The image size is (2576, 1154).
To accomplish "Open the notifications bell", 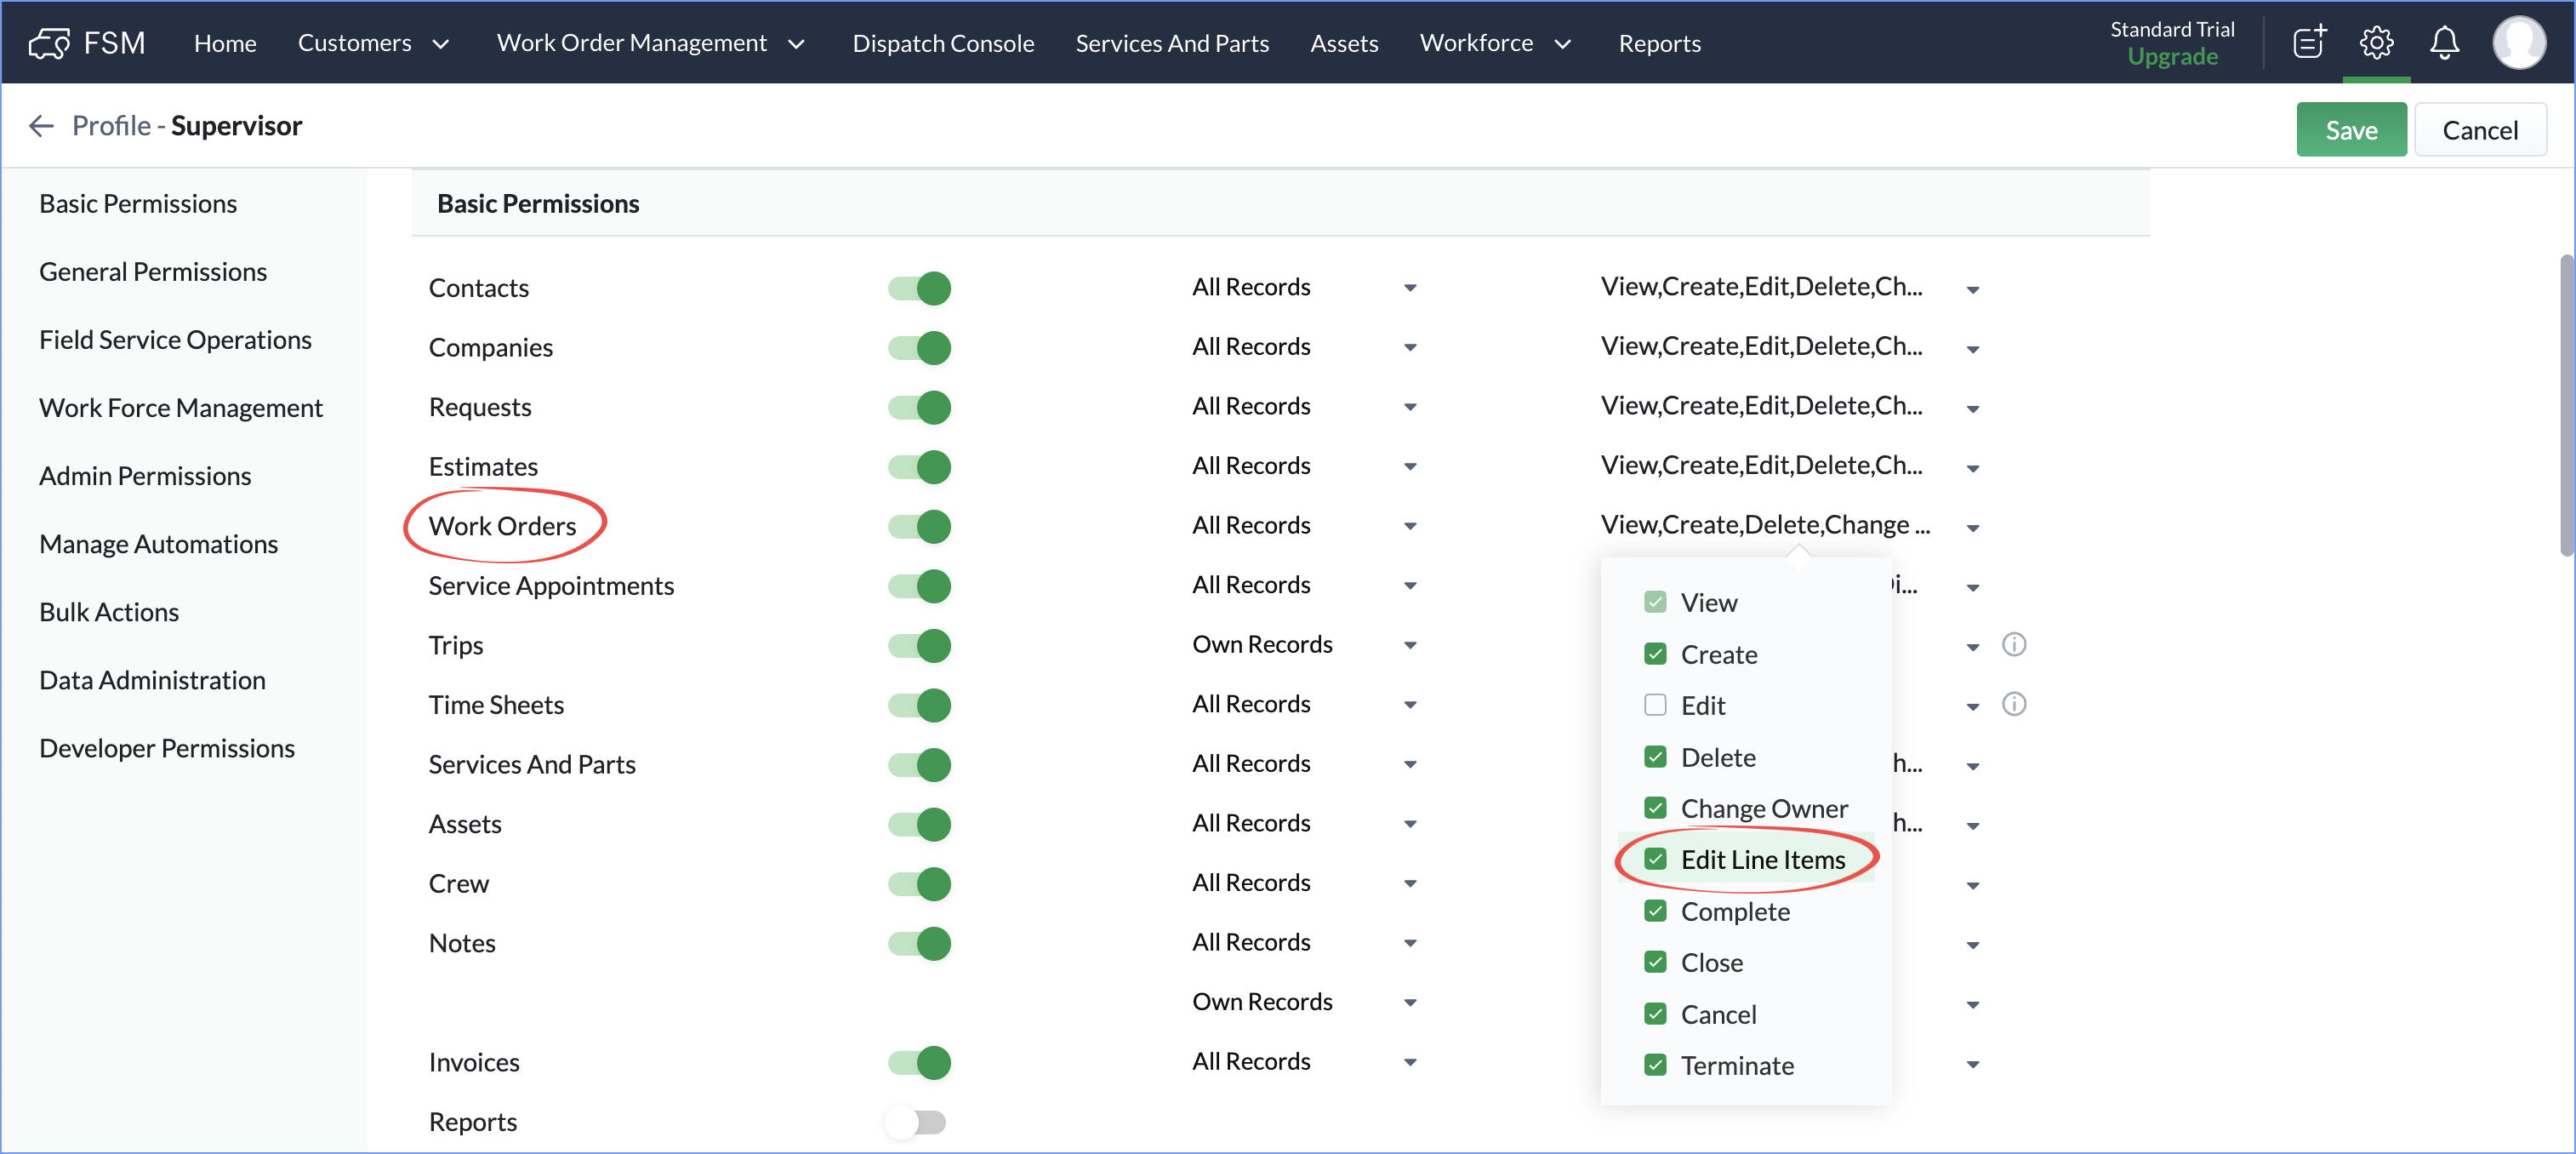I will click(2445, 43).
